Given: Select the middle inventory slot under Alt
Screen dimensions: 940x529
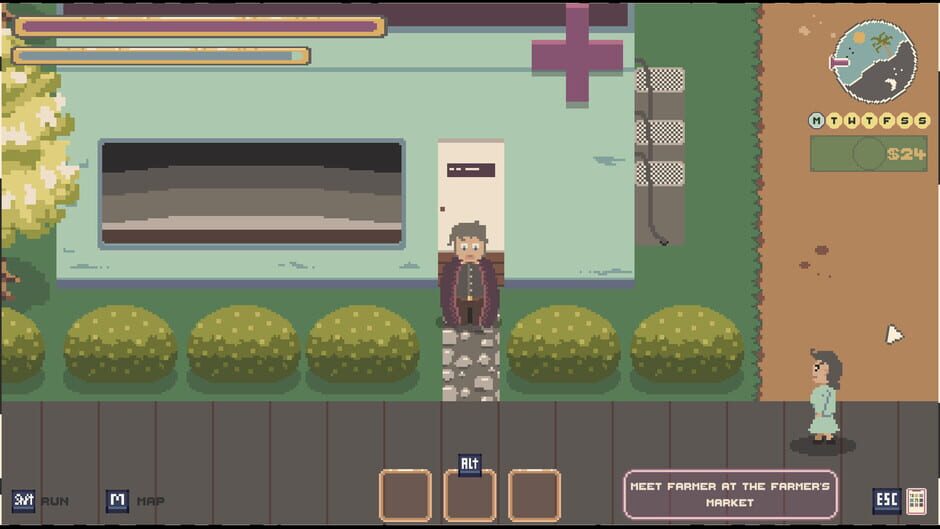Looking at the screenshot, I should (x=469, y=497).
